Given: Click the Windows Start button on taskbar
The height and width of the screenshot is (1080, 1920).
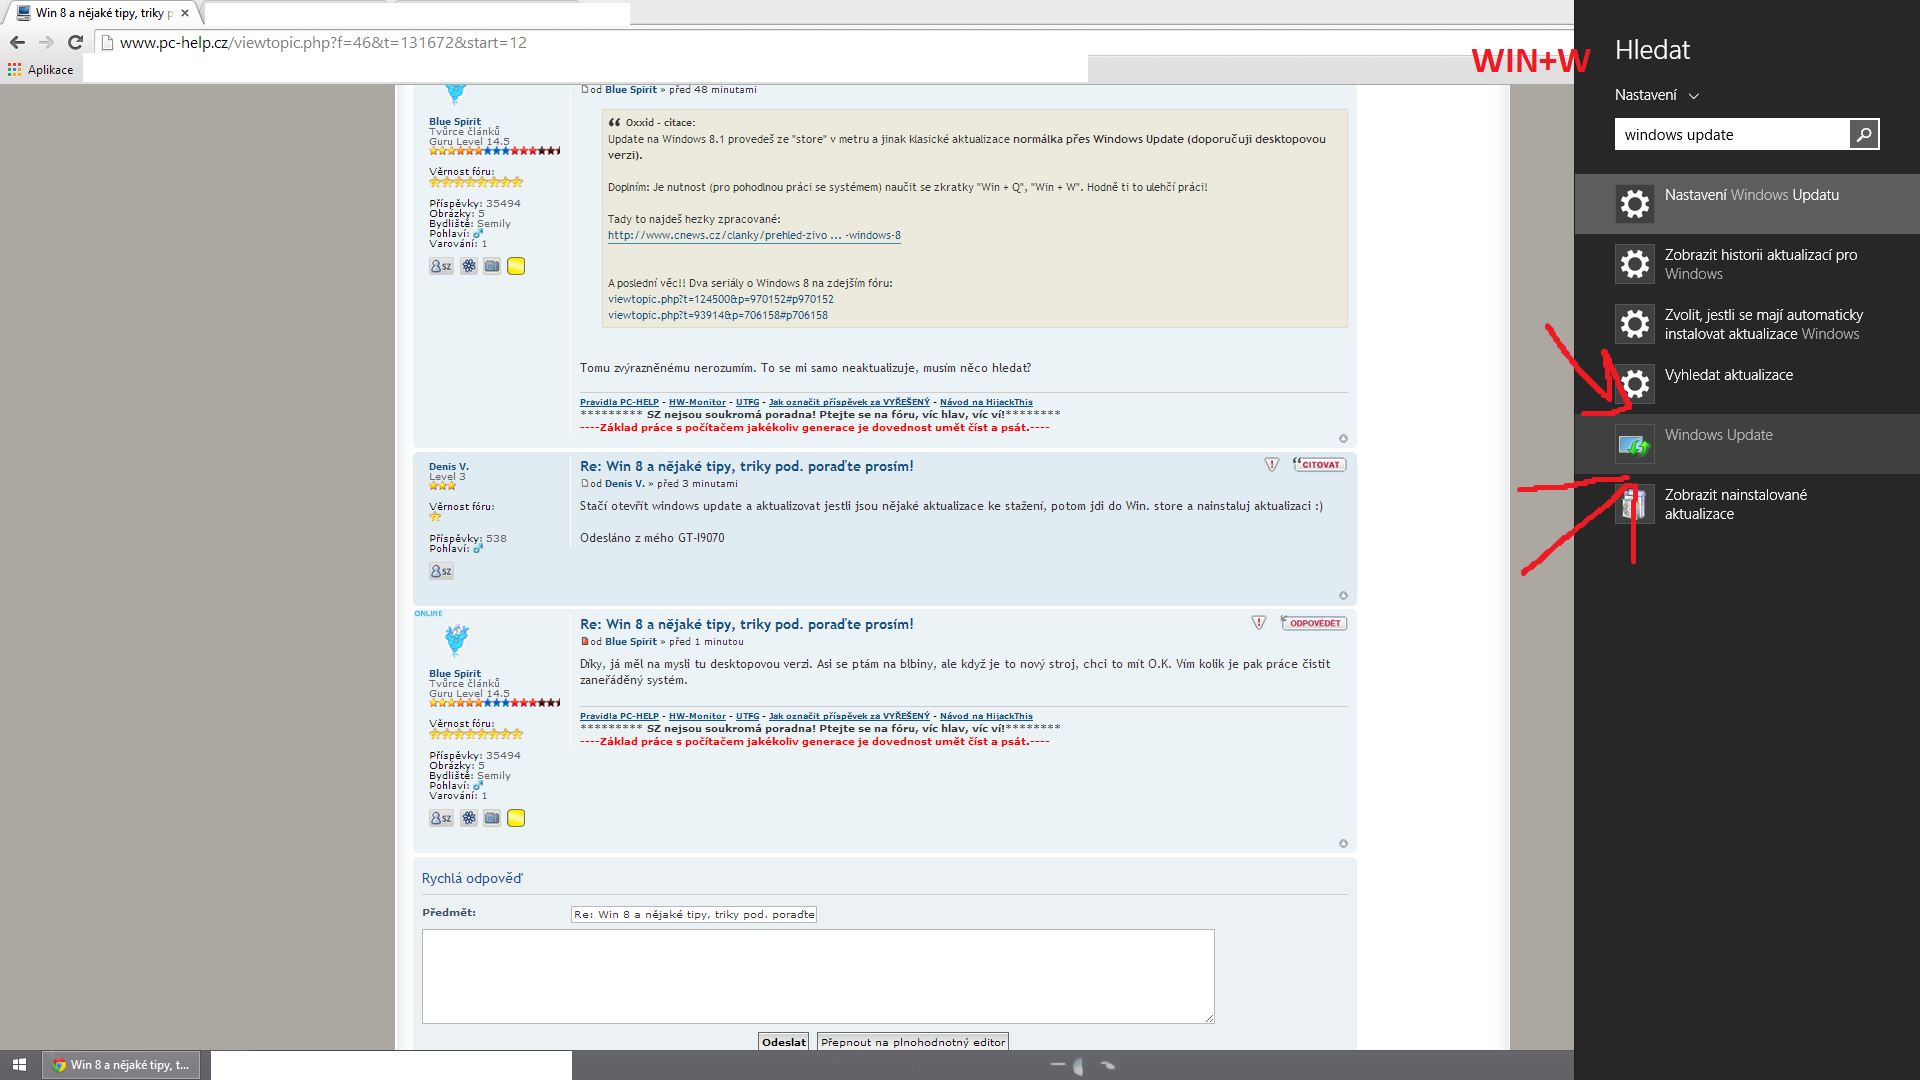Looking at the screenshot, I should (x=19, y=1065).
